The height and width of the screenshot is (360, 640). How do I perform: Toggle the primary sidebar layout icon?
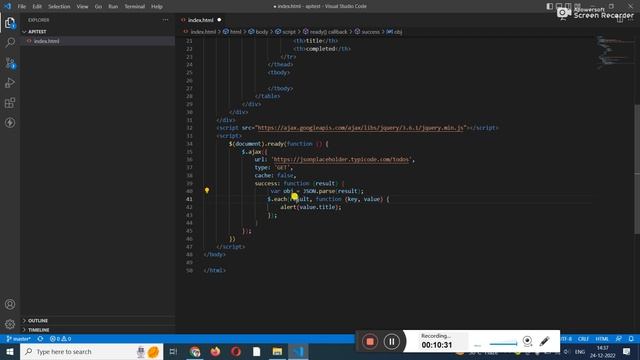[x=549, y=6]
